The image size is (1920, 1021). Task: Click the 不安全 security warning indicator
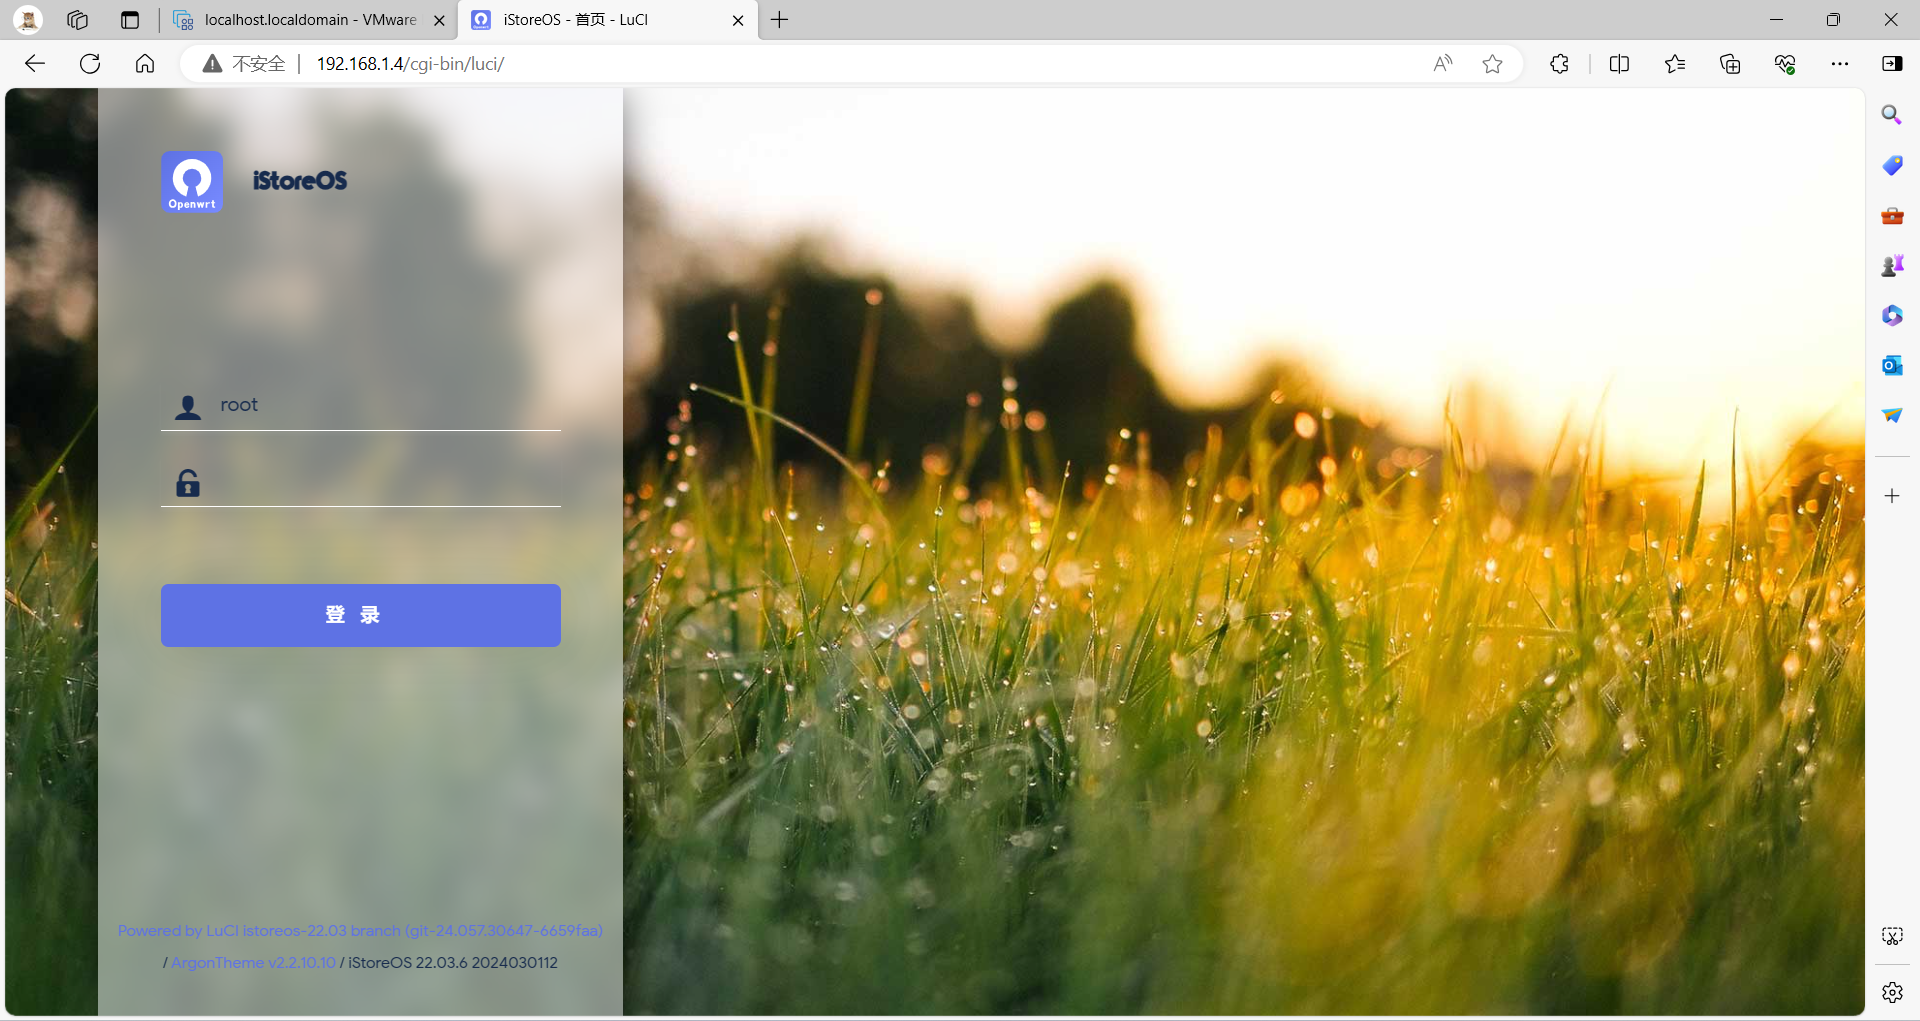245,64
